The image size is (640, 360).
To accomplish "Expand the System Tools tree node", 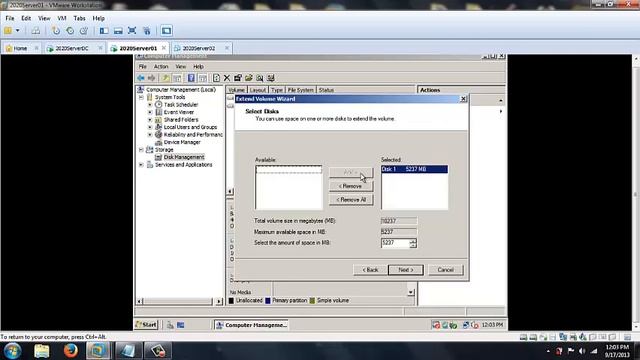I will click(141, 98).
